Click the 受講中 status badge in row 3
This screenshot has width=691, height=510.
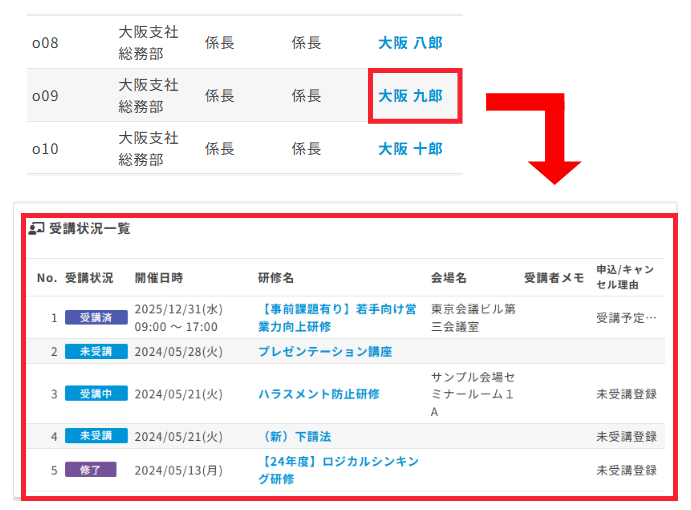pos(96,394)
